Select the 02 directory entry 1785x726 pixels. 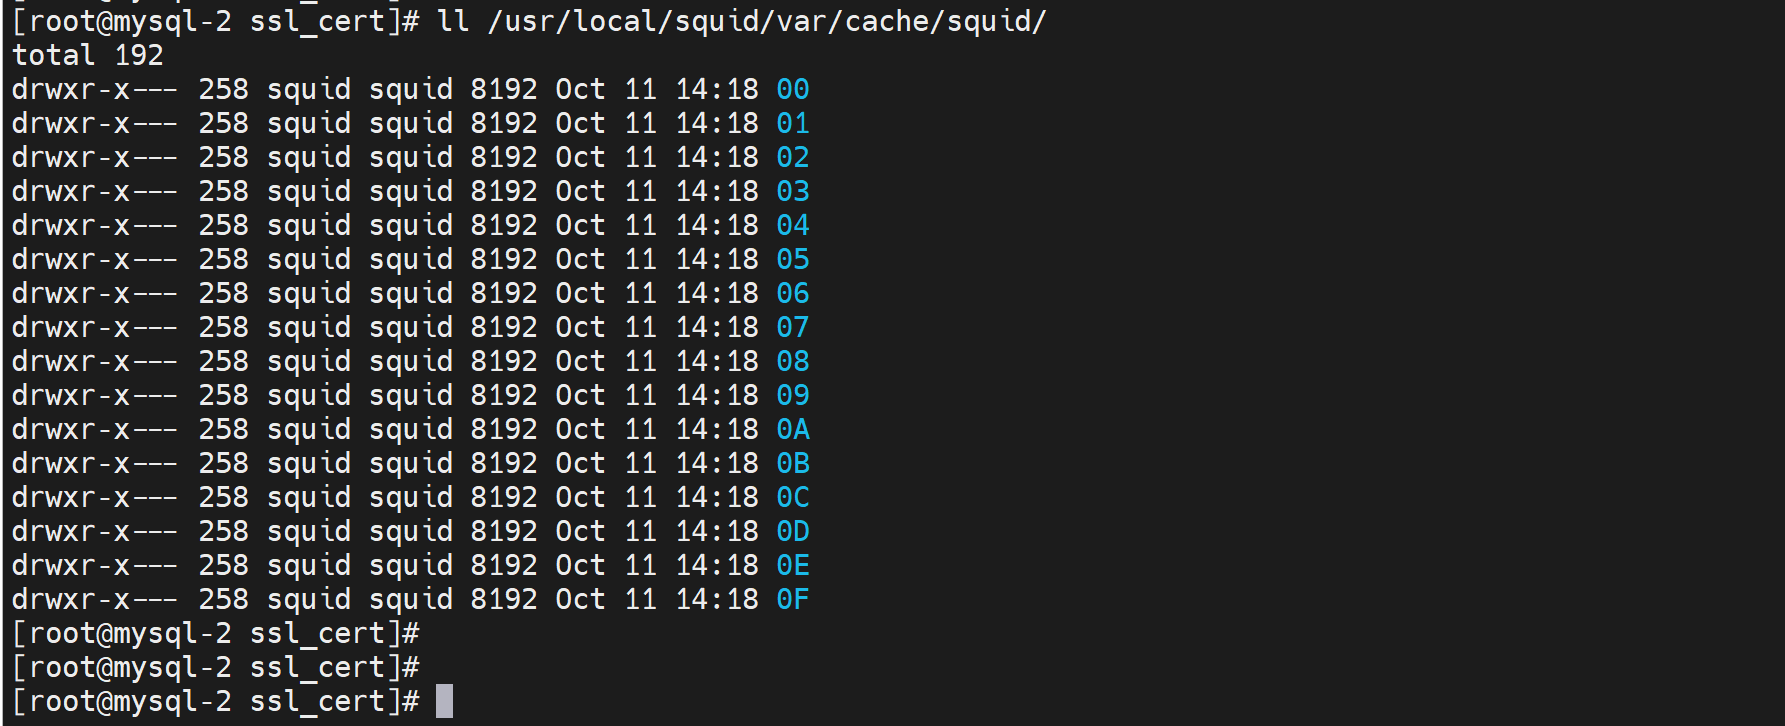tap(792, 158)
